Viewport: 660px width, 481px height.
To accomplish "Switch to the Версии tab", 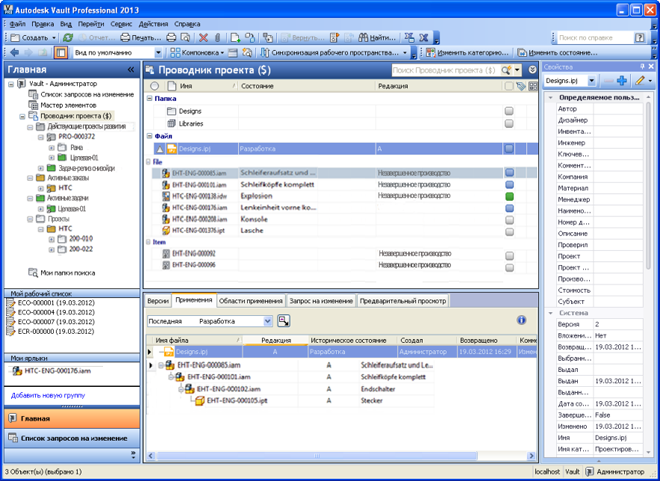I will pyautogui.click(x=158, y=301).
